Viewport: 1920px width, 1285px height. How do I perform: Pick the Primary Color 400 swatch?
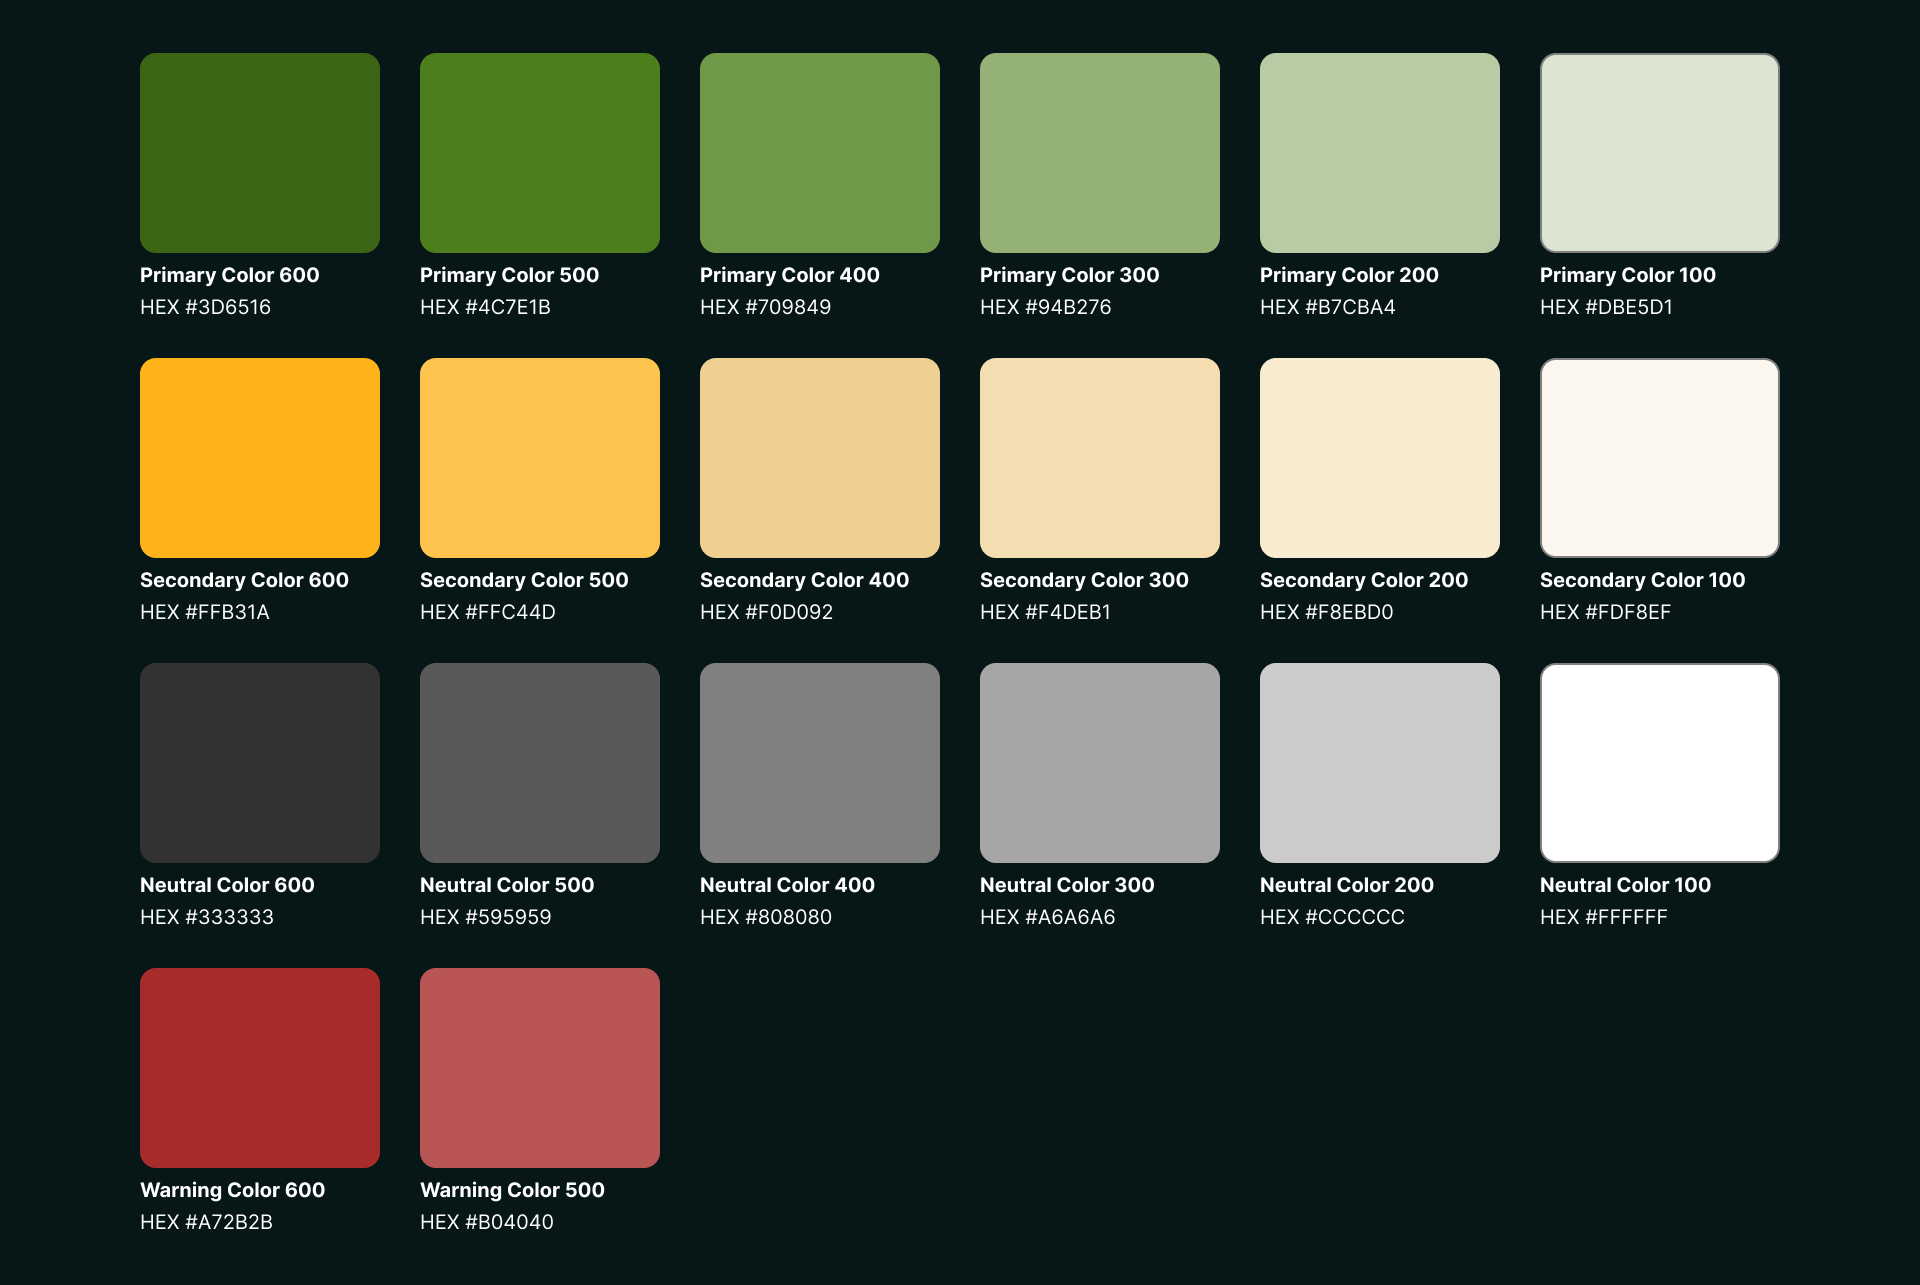coord(820,153)
